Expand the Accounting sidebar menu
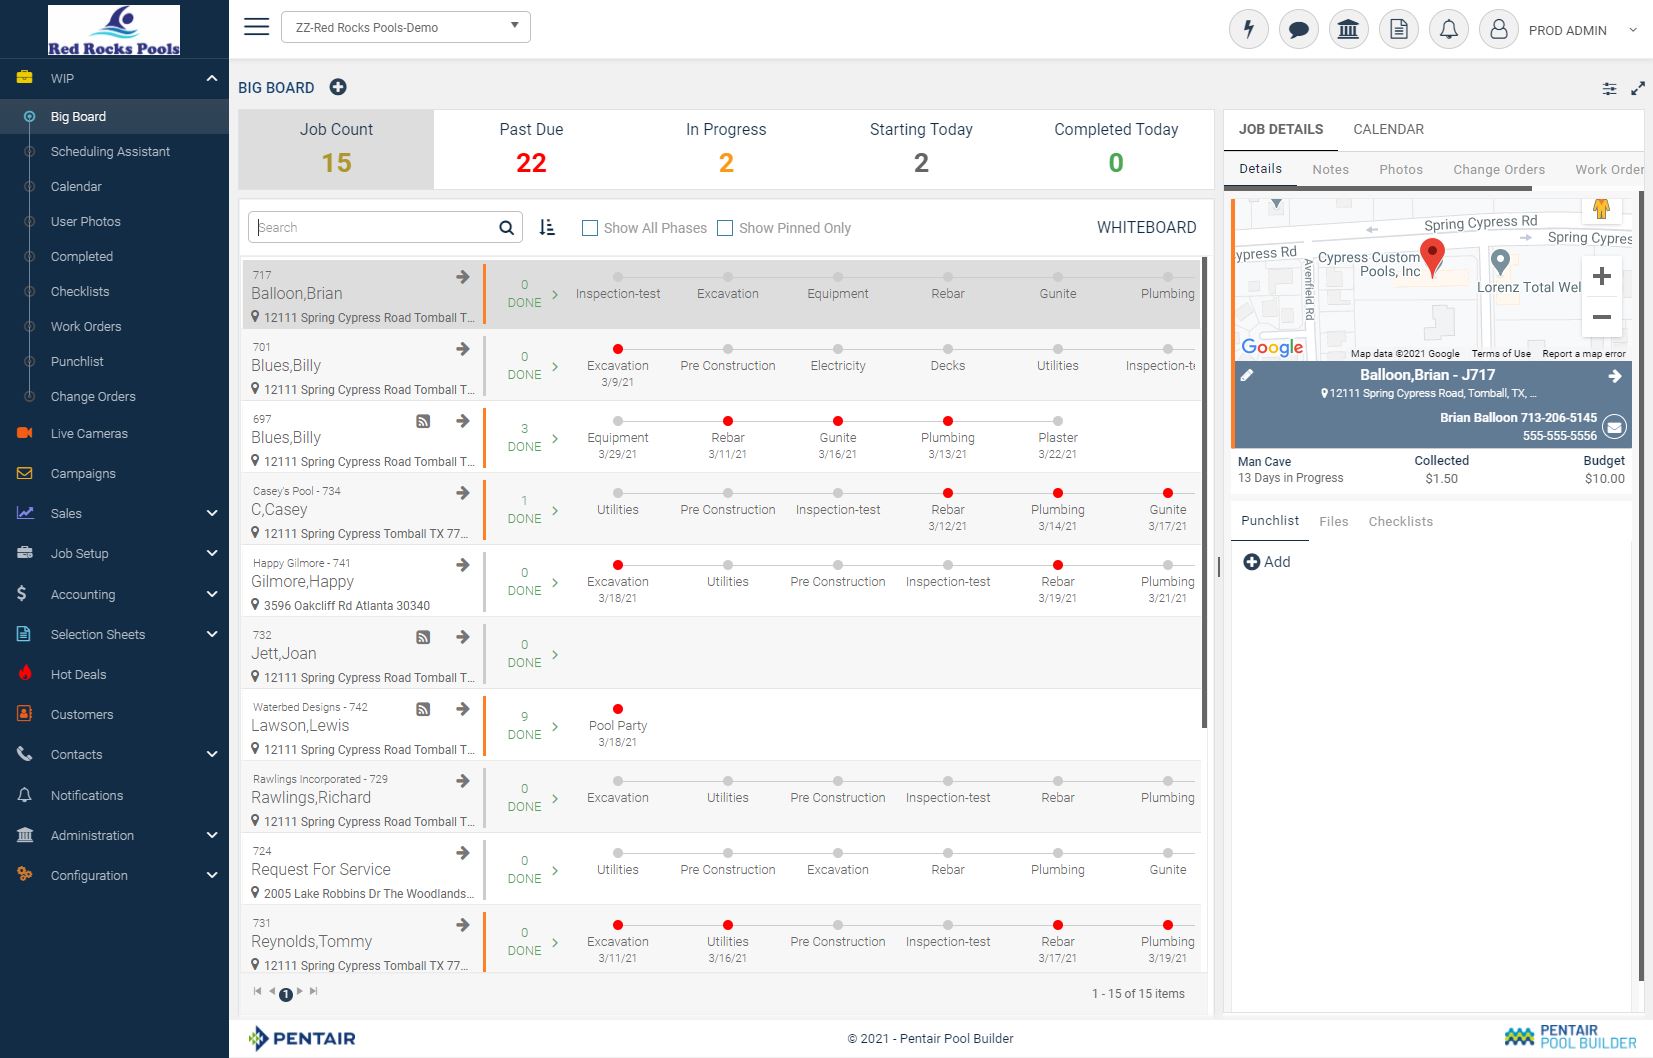 point(211,594)
